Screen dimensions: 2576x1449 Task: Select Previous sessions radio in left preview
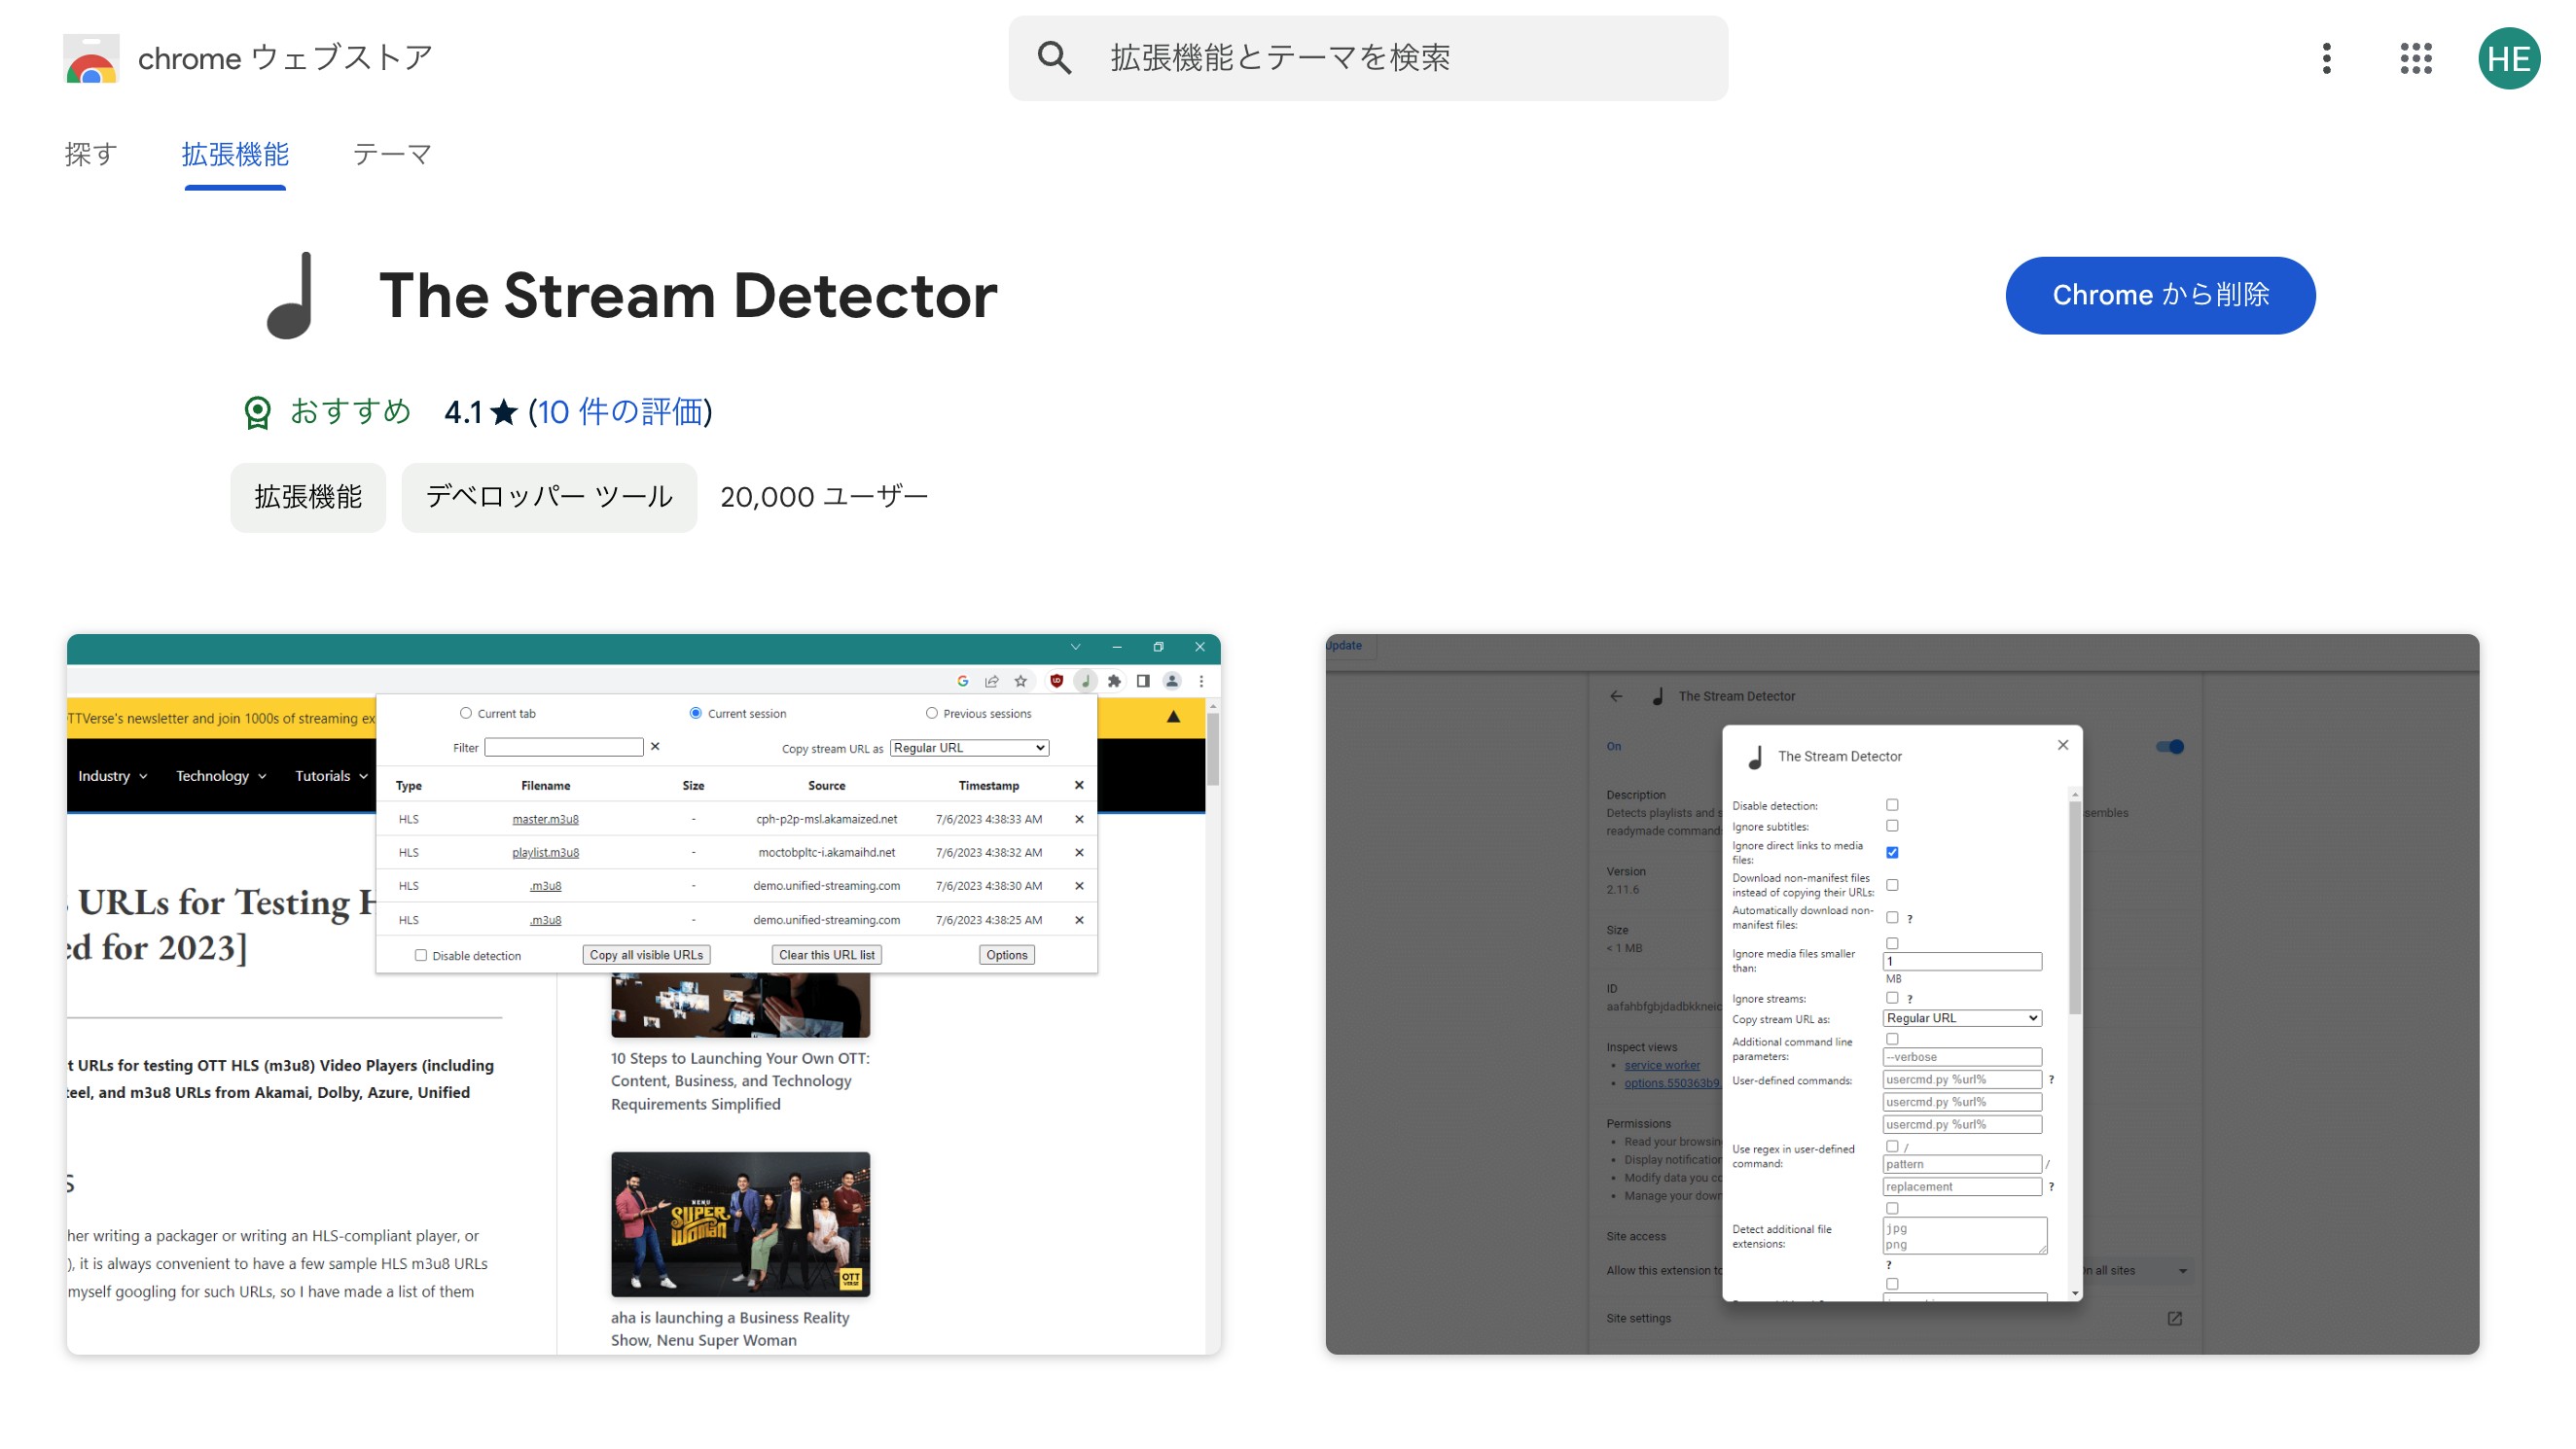pyautogui.click(x=931, y=713)
